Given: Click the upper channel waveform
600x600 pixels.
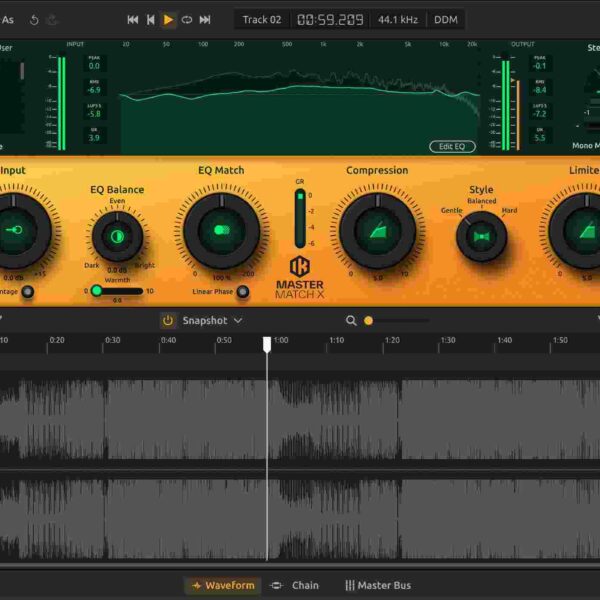Looking at the screenshot, I should 300,419.
